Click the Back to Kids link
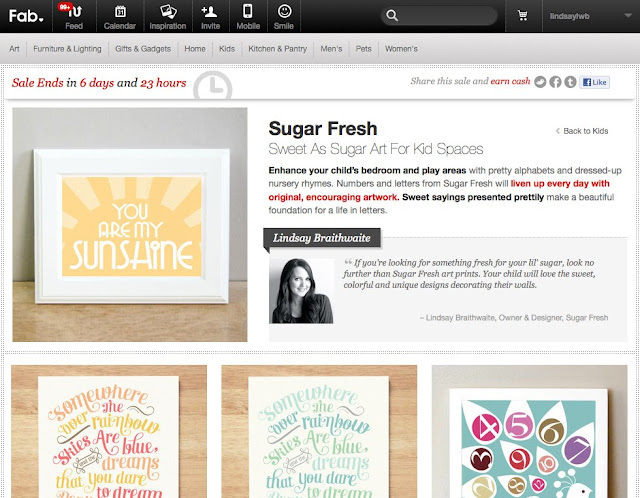 (x=582, y=131)
